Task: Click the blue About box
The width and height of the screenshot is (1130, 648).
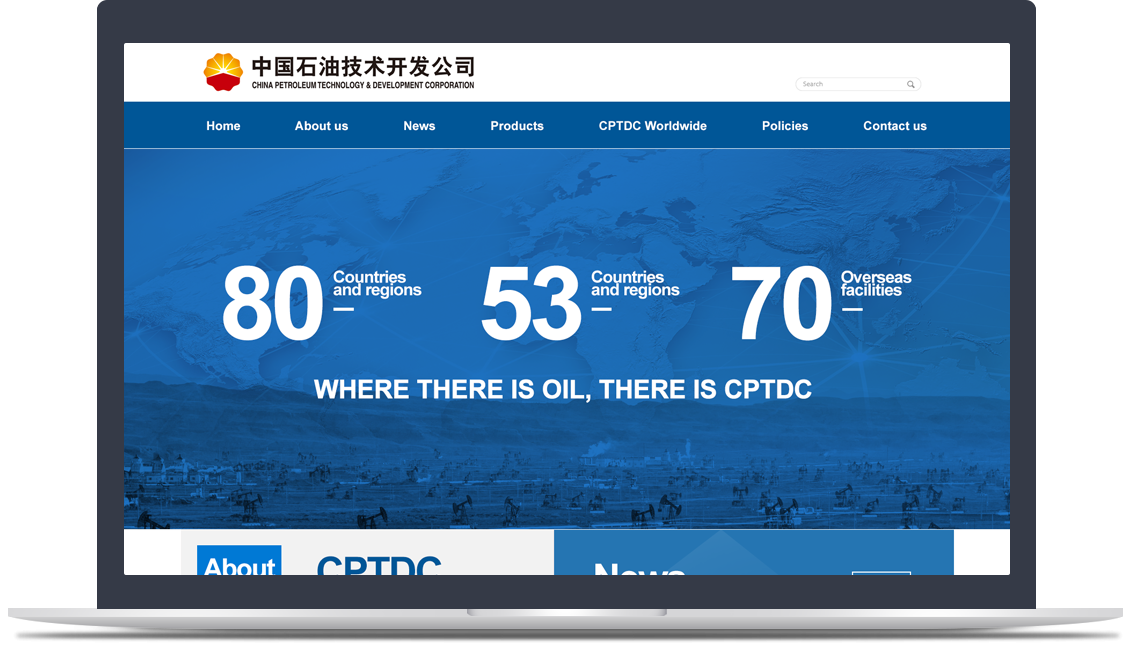Action: tap(239, 560)
